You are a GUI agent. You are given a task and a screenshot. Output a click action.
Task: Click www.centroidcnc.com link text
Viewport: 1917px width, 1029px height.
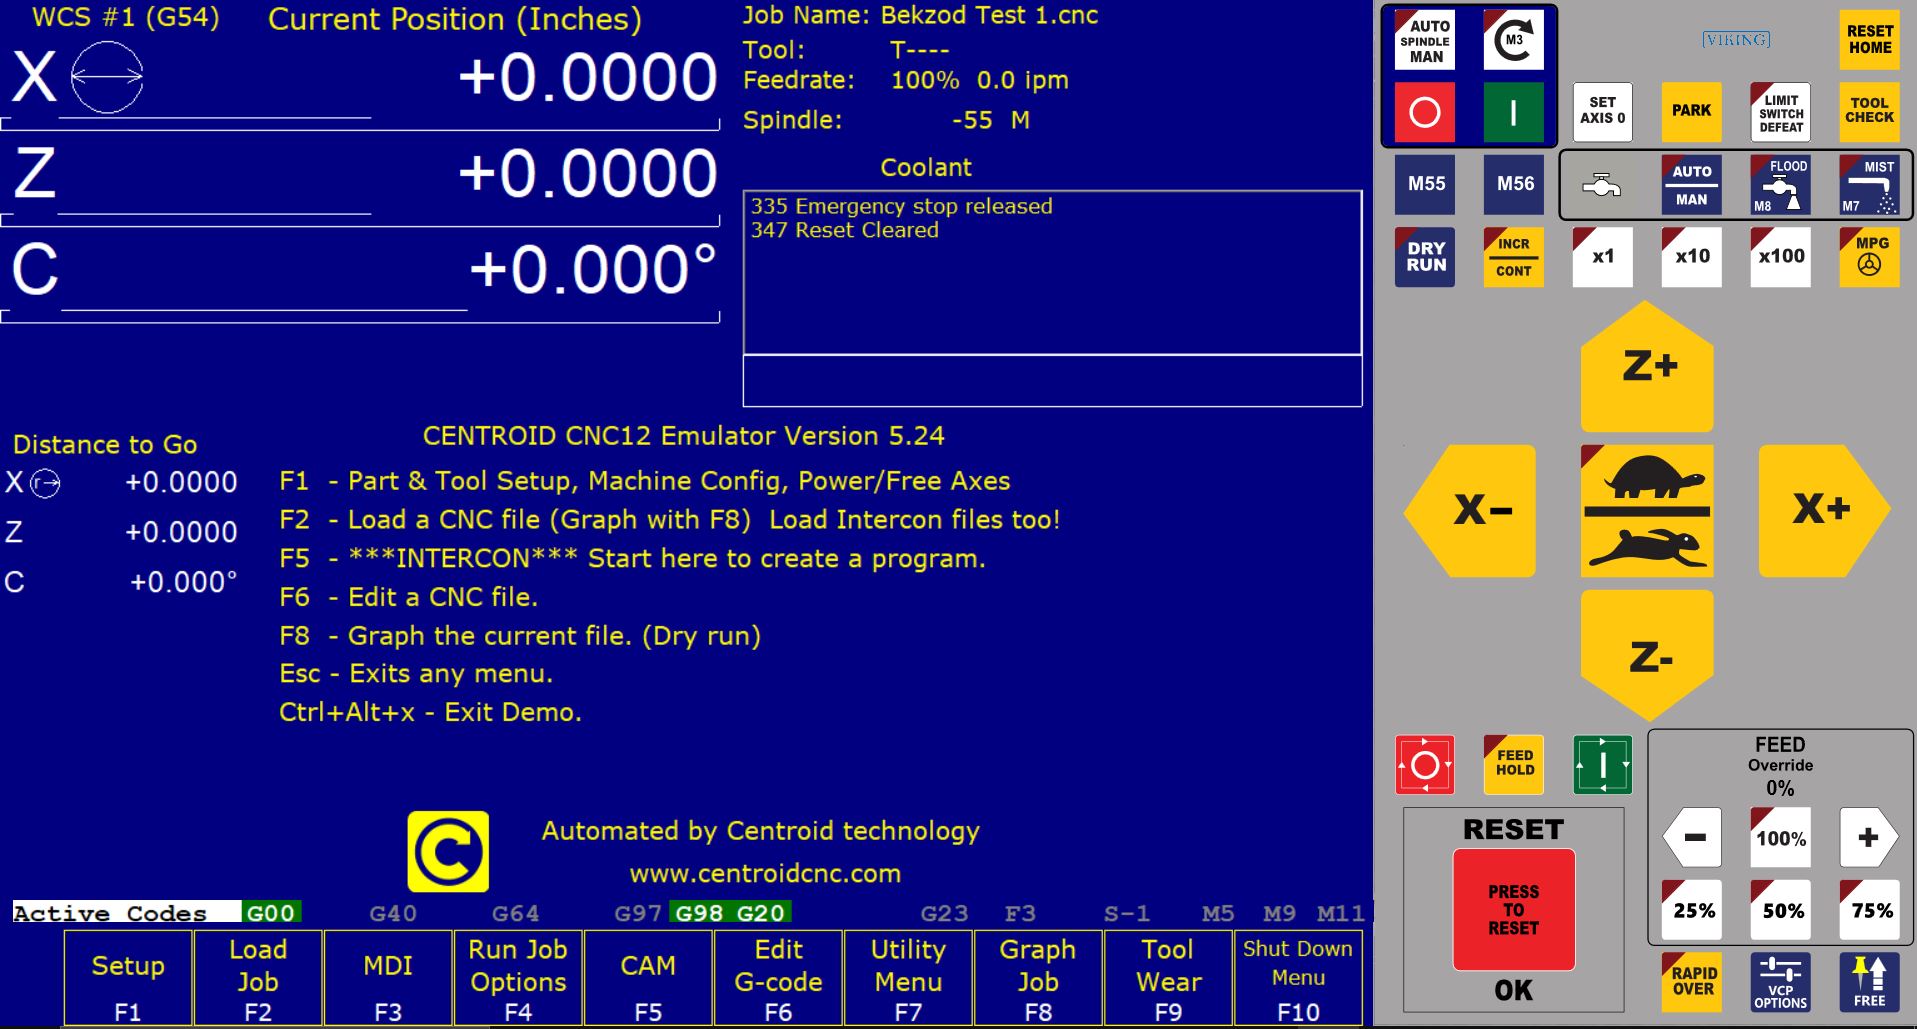765,874
